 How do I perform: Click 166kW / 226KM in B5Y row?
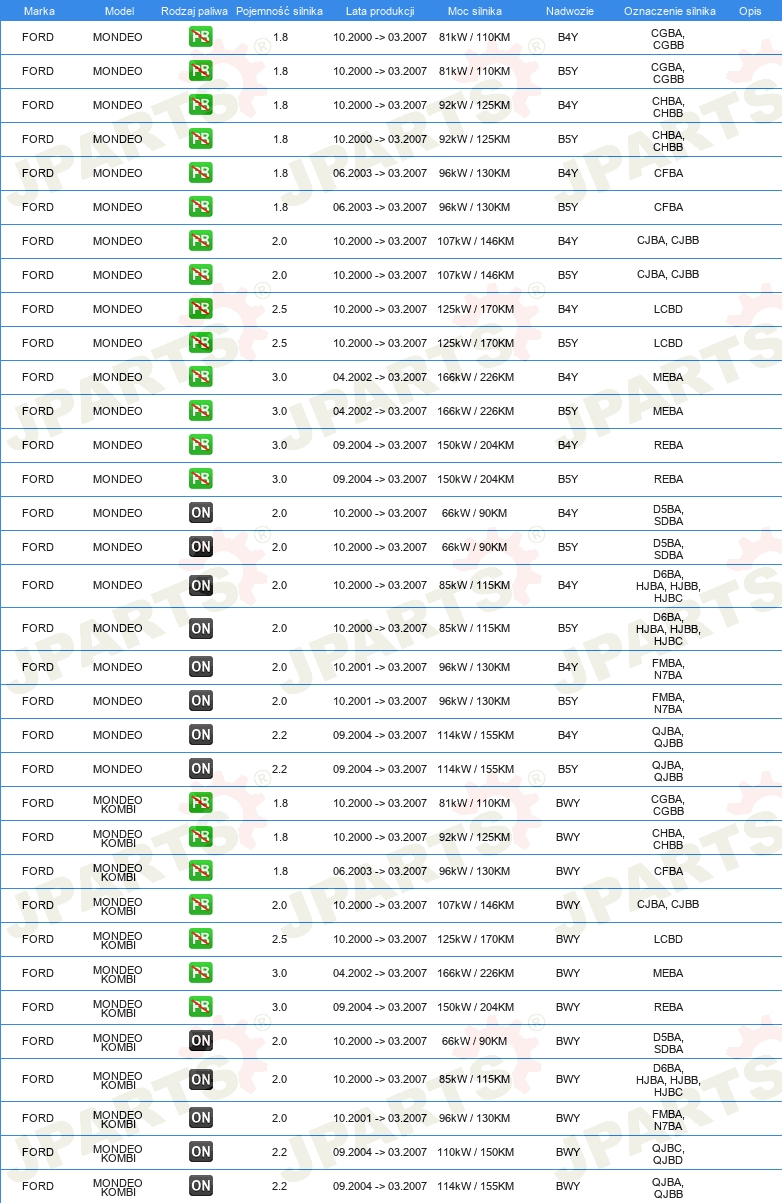[476, 412]
